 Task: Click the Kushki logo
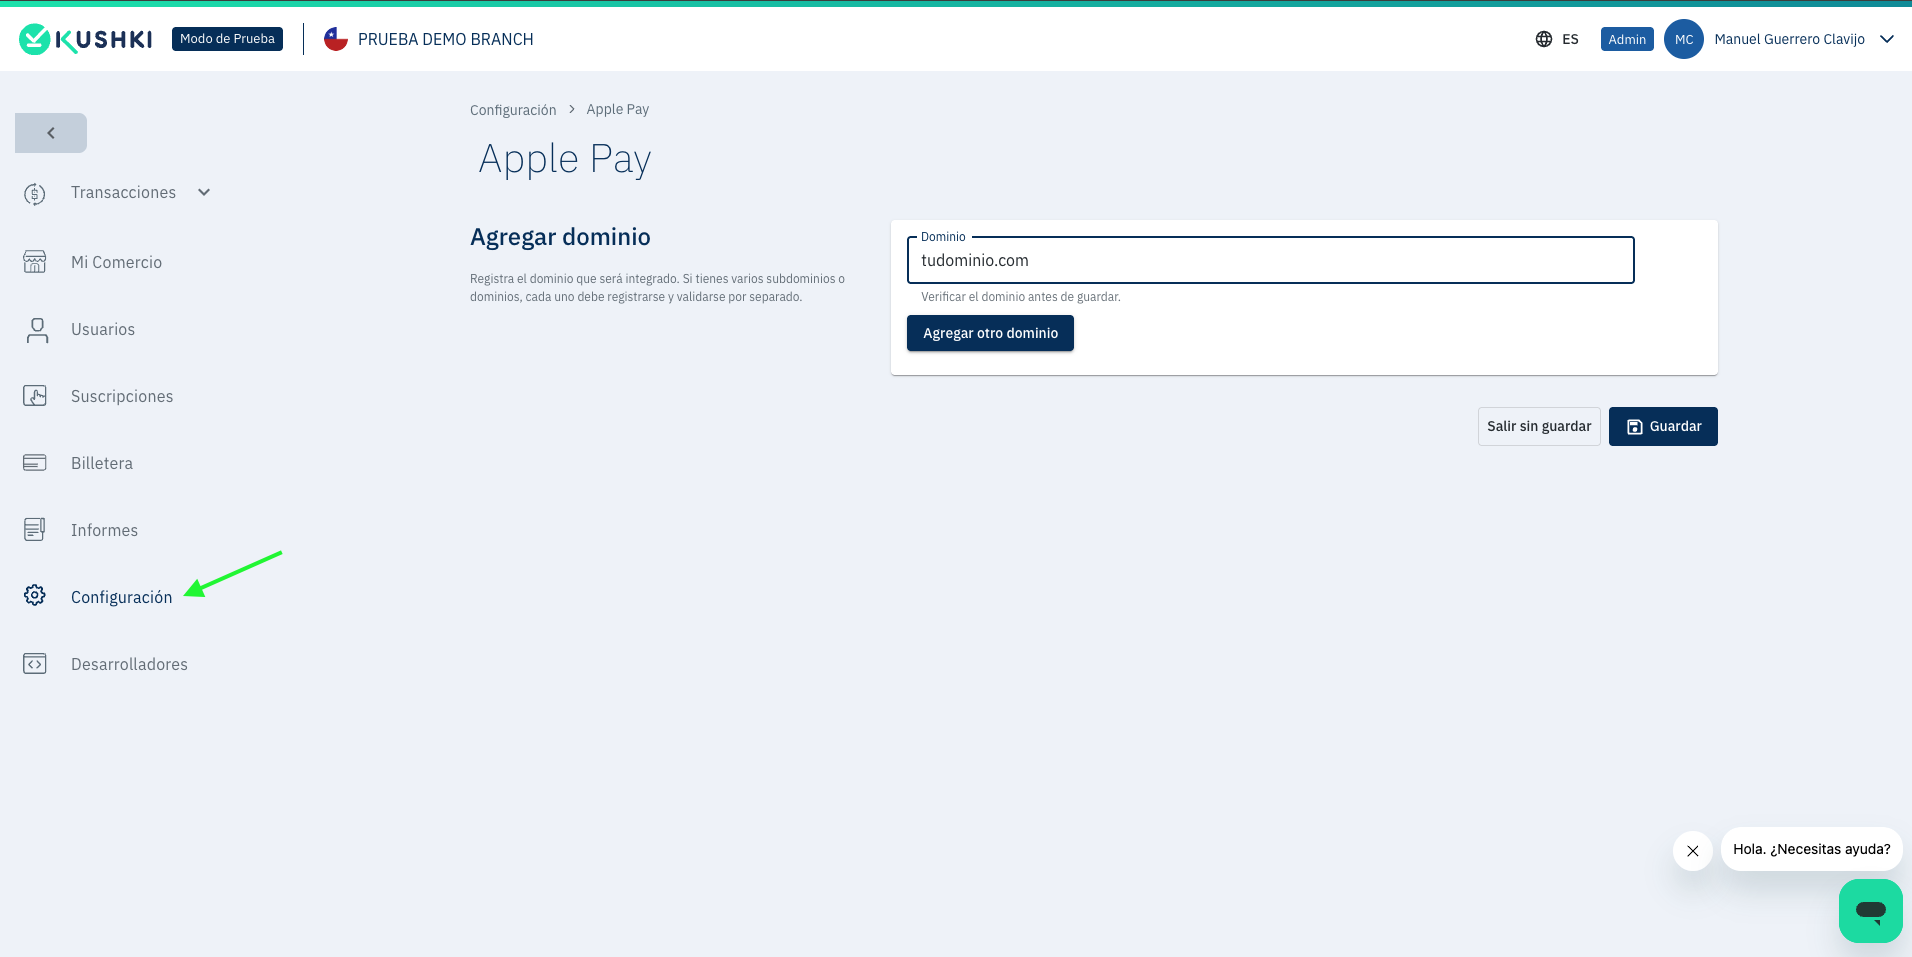85,38
